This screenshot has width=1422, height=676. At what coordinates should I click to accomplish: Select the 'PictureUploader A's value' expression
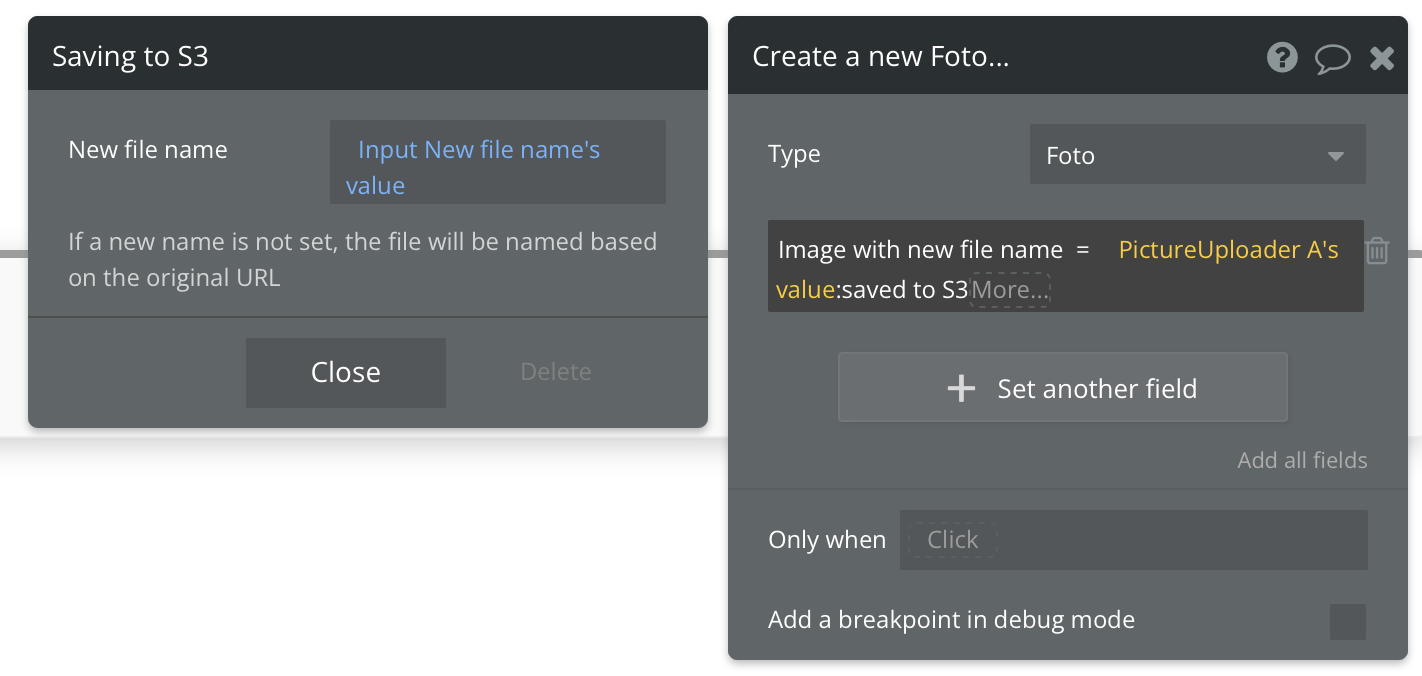point(1228,250)
